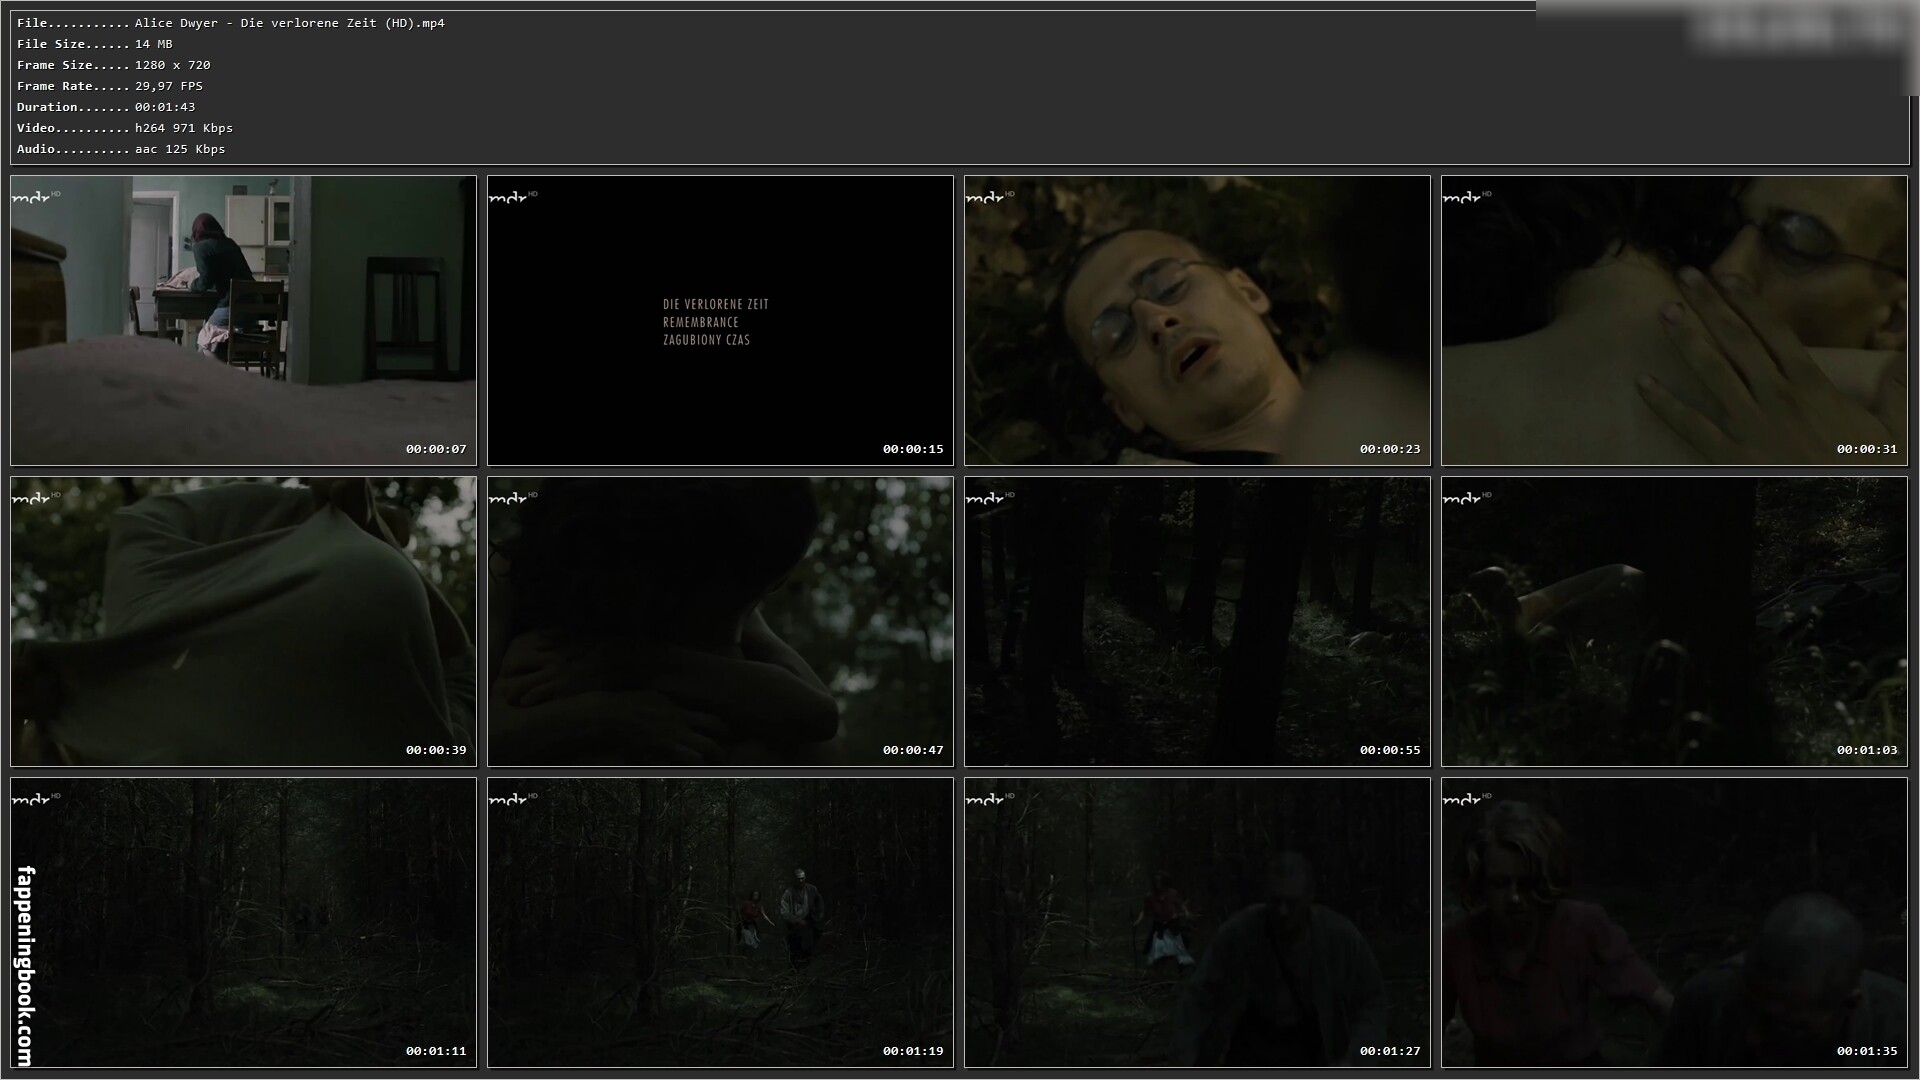Open the frame stamped 00:00:39

coord(243,621)
